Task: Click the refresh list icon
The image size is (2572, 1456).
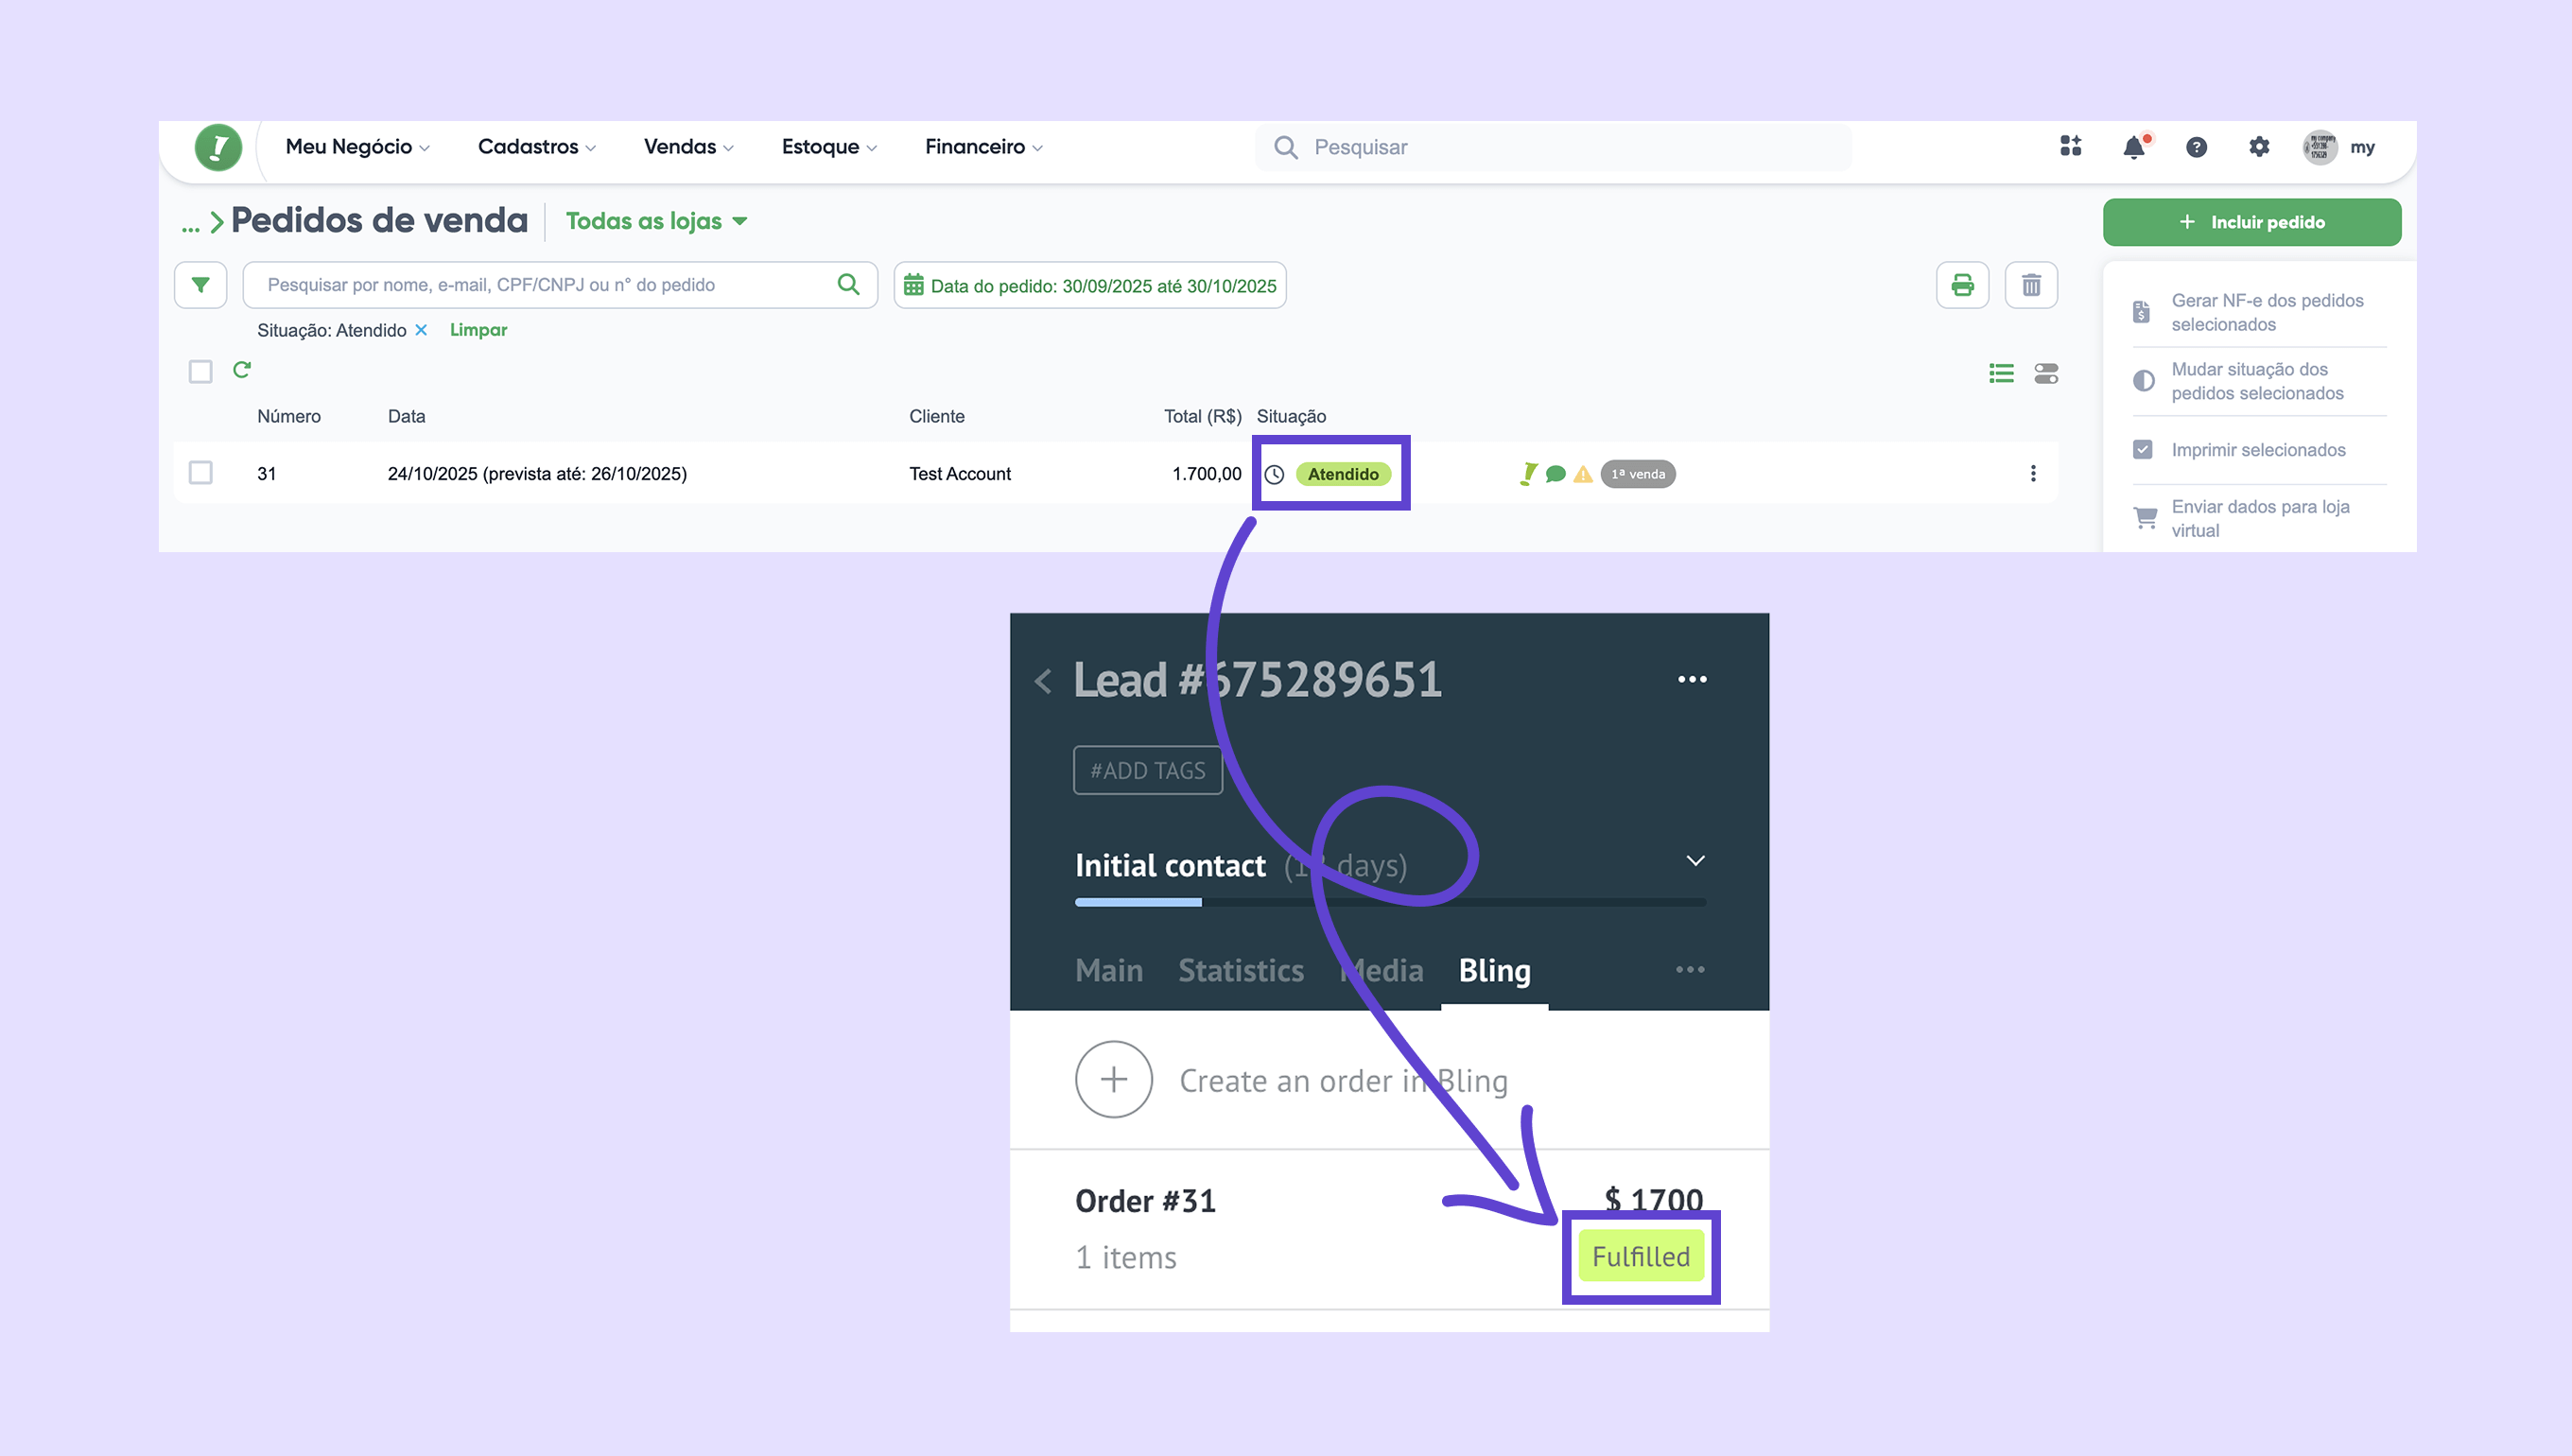Action: pyautogui.click(x=242, y=370)
